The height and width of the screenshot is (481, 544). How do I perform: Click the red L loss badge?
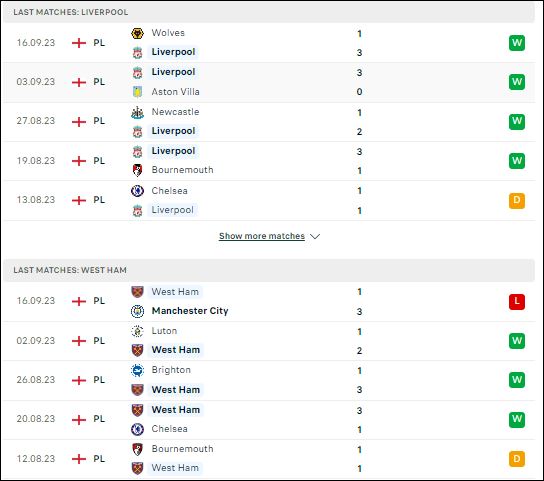tap(517, 301)
